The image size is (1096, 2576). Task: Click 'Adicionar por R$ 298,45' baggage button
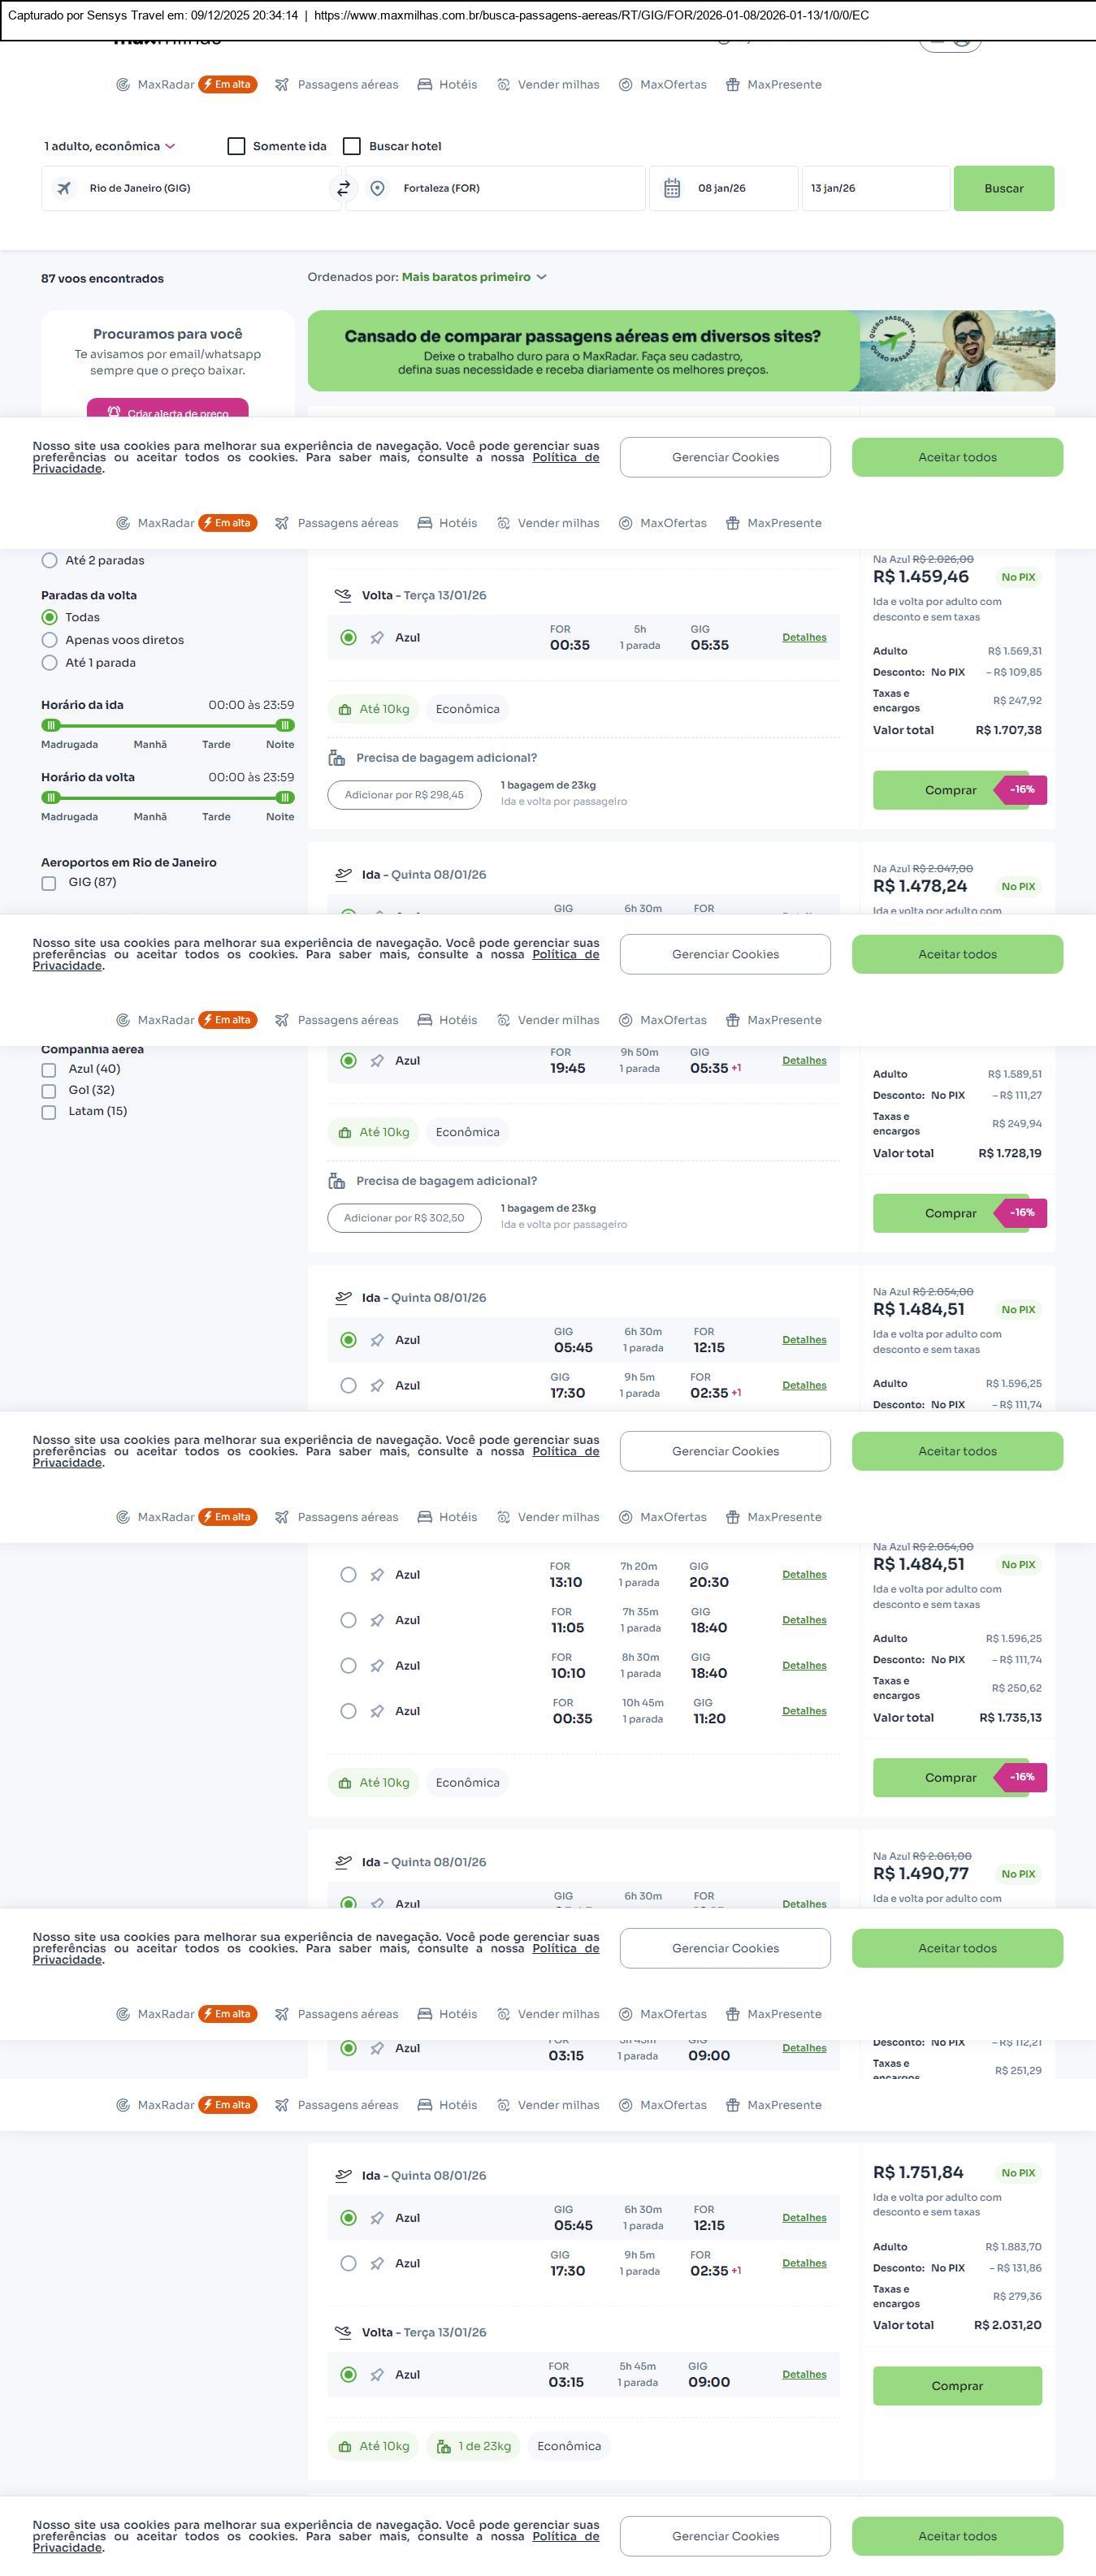pyautogui.click(x=404, y=795)
